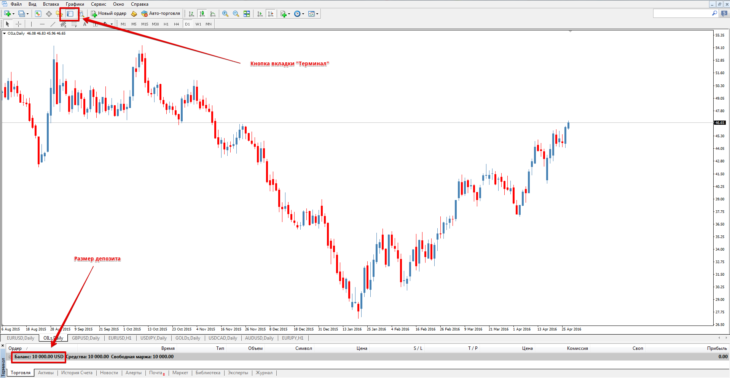Image resolution: width=730 pixels, height=378 pixels.
Task: Click the Новый ордер button
Action: click(x=108, y=14)
